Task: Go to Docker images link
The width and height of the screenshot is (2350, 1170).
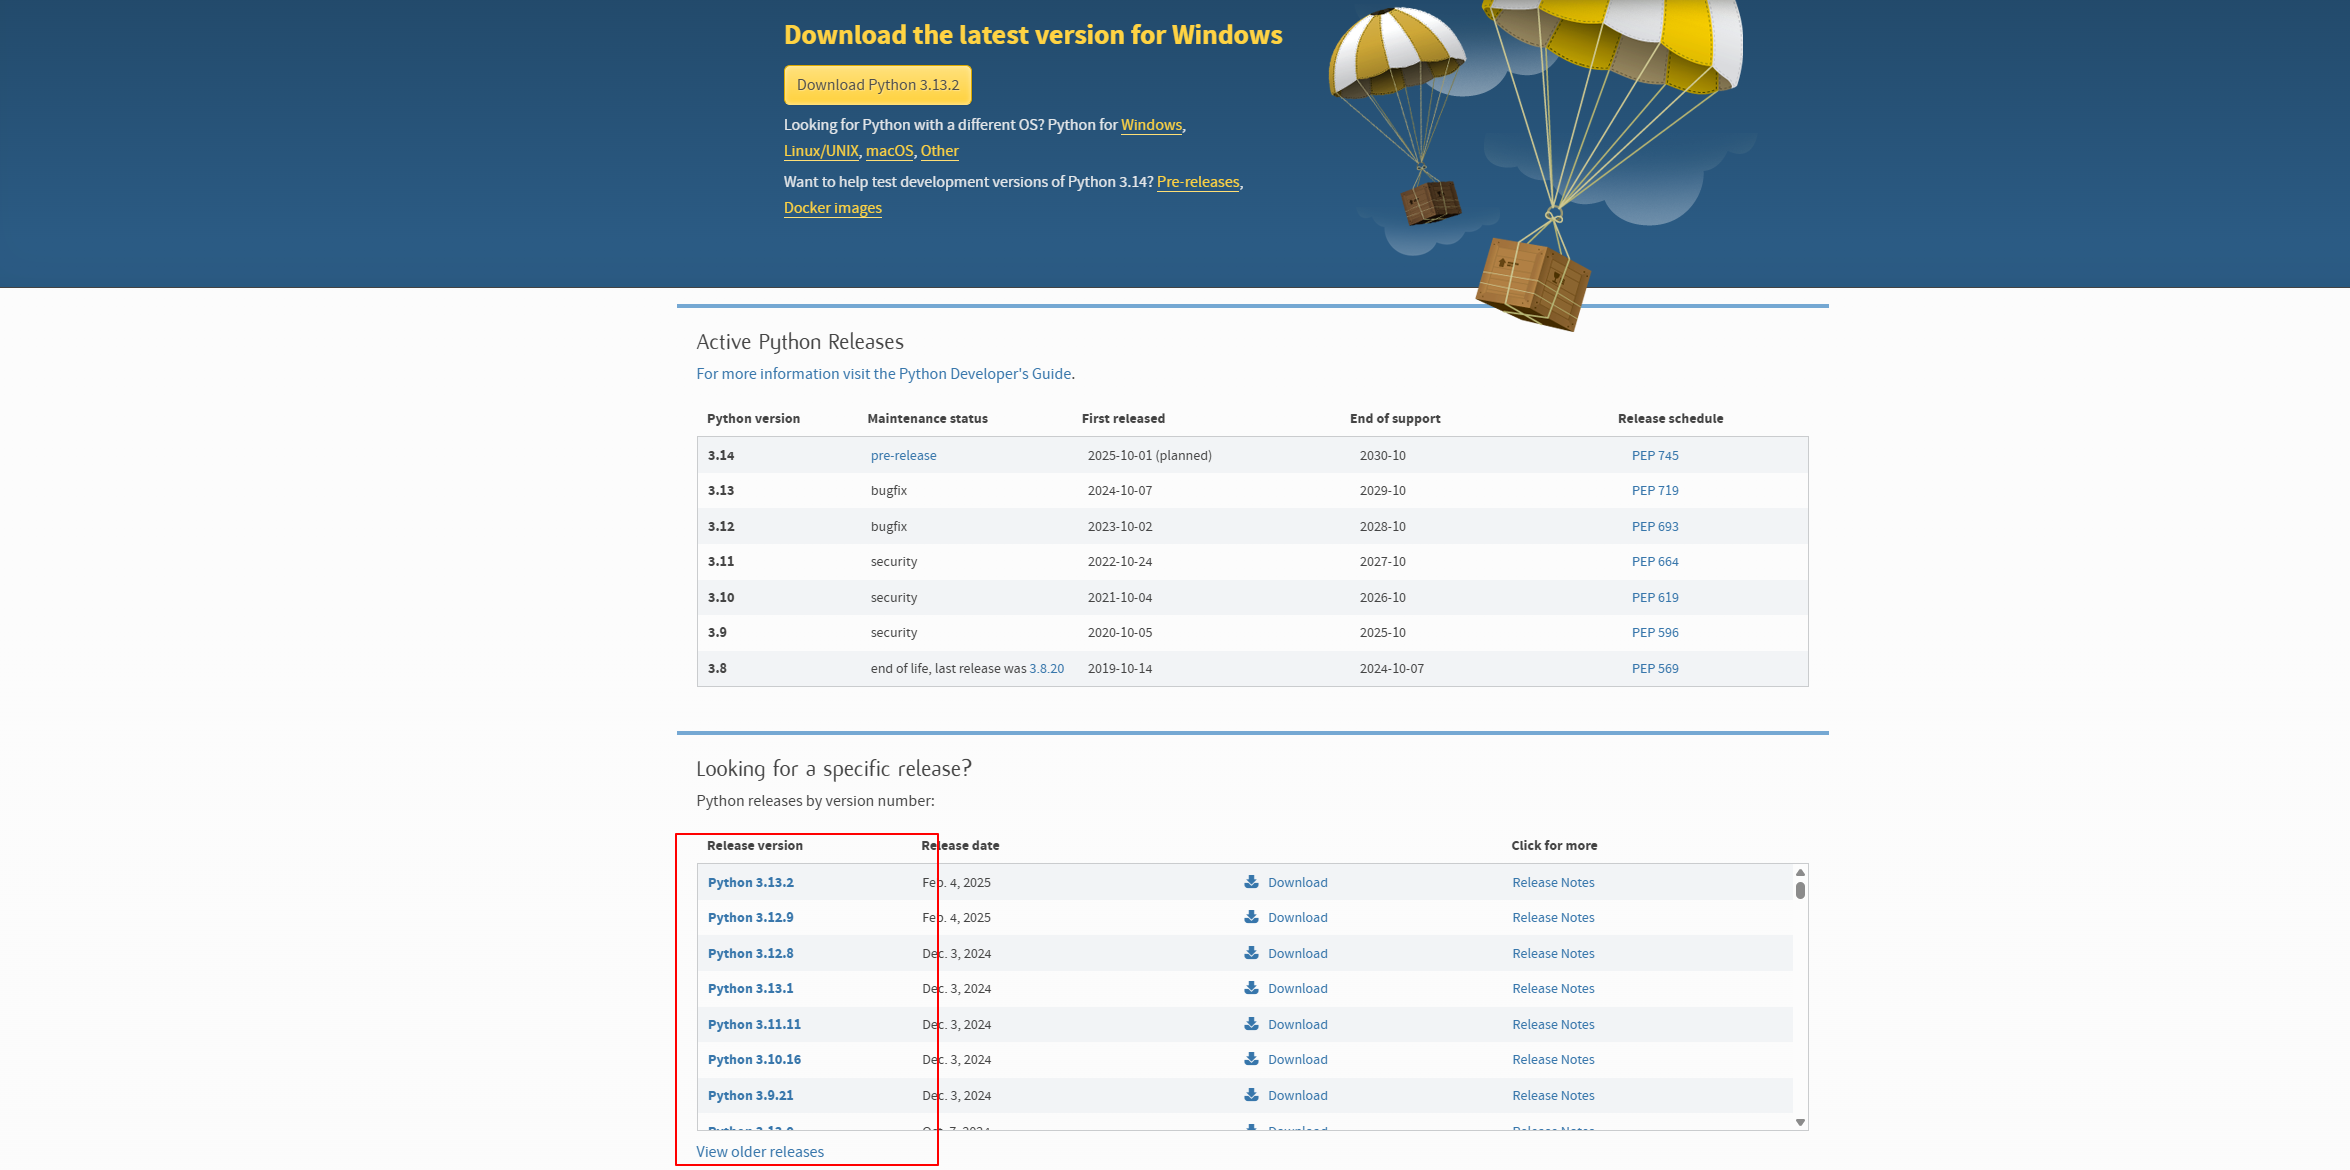Action: (832, 208)
